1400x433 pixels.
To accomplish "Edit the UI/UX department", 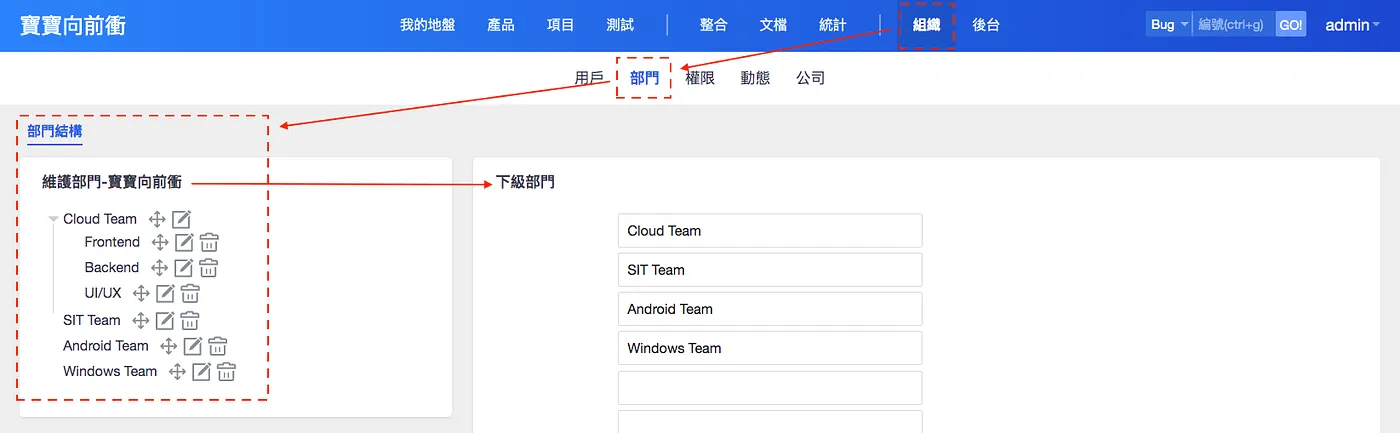I will pyautogui.click(x=165, y=293).
